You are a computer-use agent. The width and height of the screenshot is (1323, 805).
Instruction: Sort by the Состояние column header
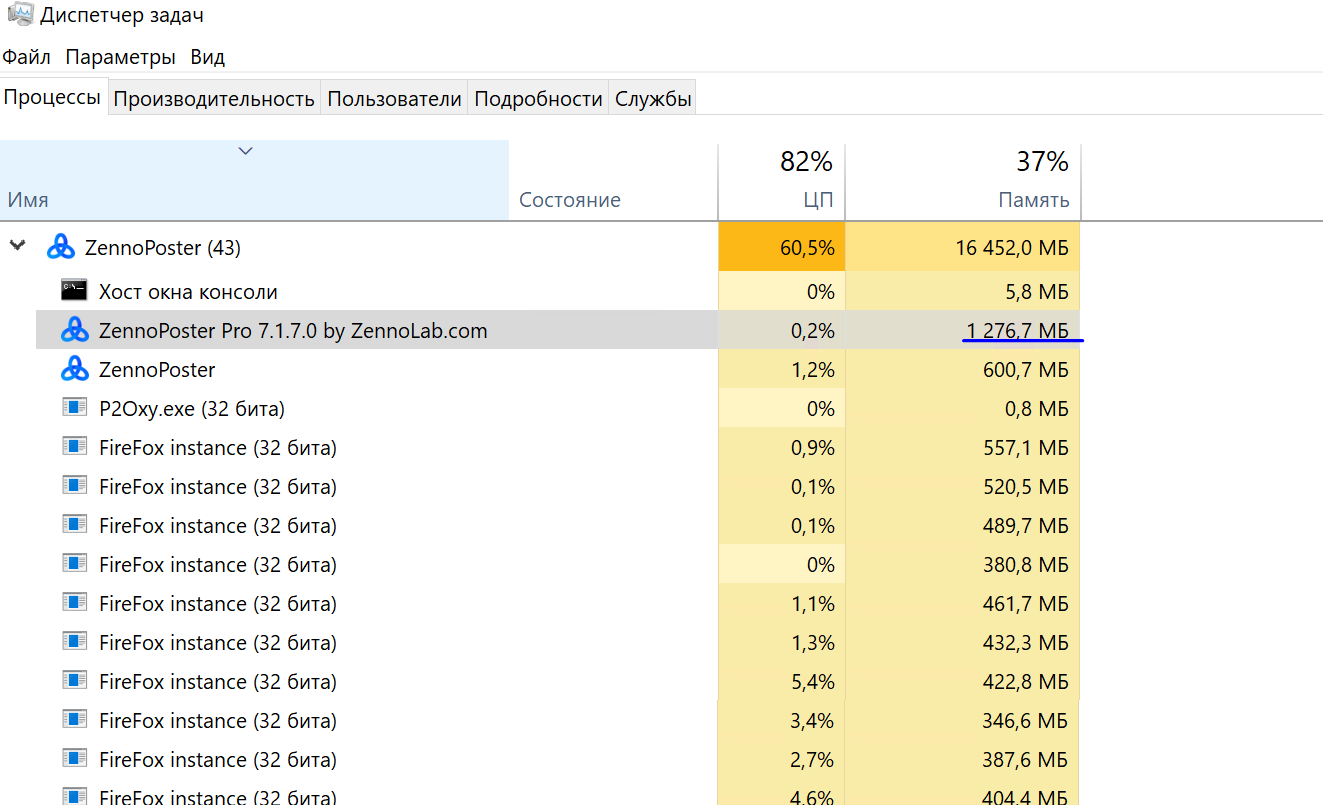[613, 181]
